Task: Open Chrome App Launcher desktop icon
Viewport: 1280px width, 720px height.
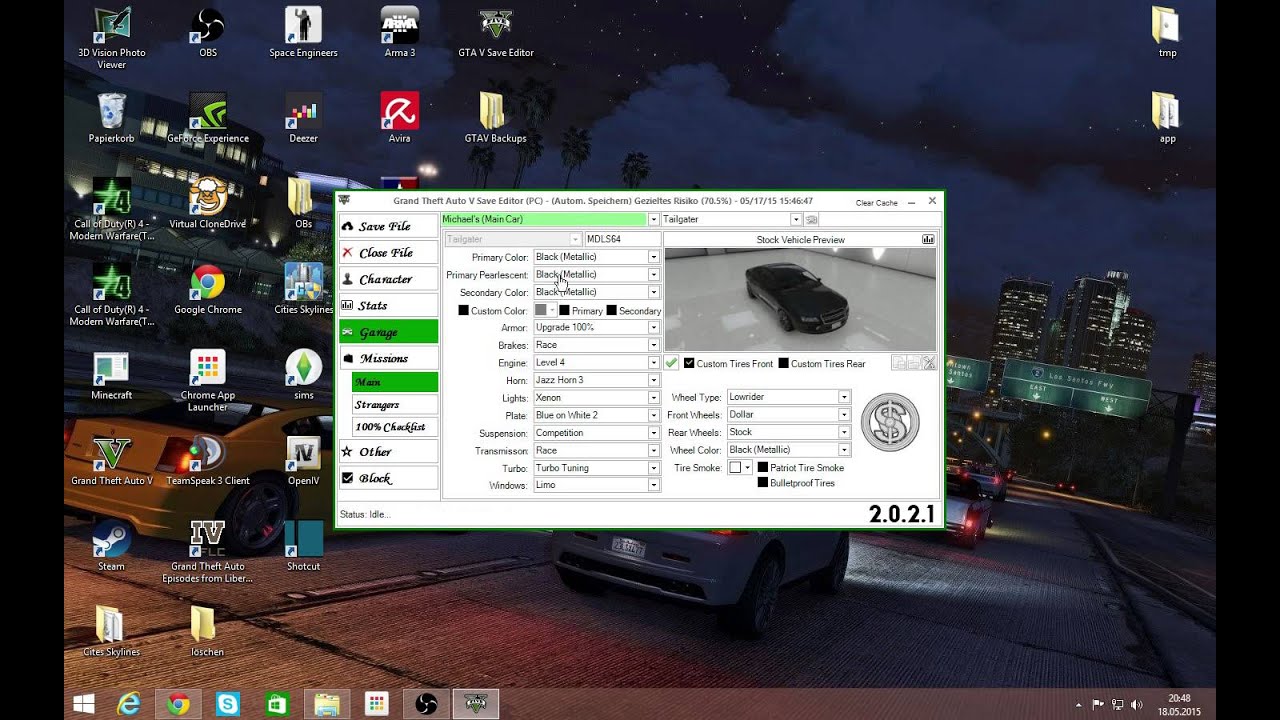Action: [207, 381]
